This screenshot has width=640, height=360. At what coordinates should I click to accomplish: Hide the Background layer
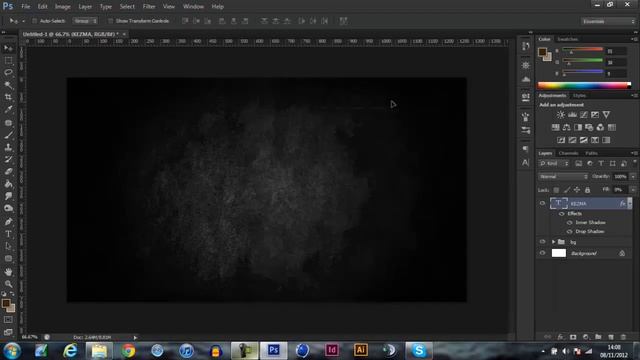(x=542, y=253)
